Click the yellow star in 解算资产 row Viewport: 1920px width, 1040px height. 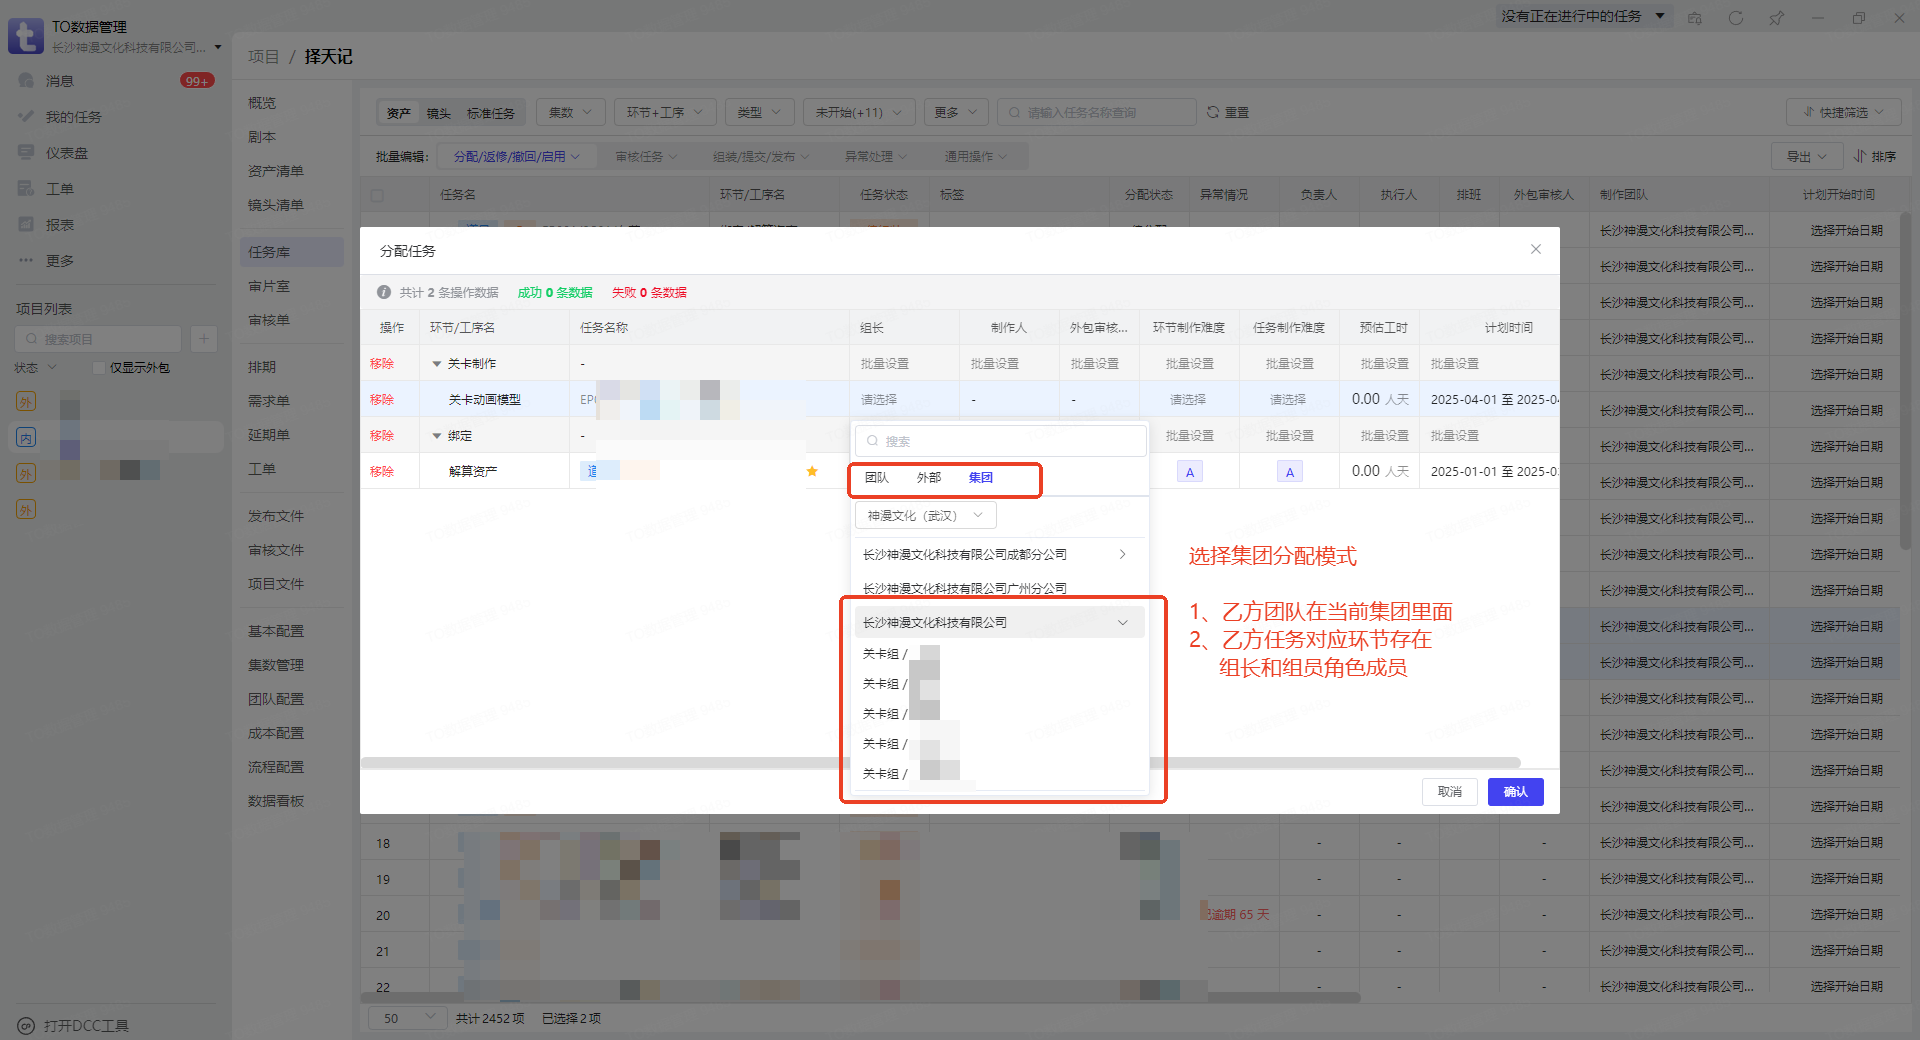[812, 472]
